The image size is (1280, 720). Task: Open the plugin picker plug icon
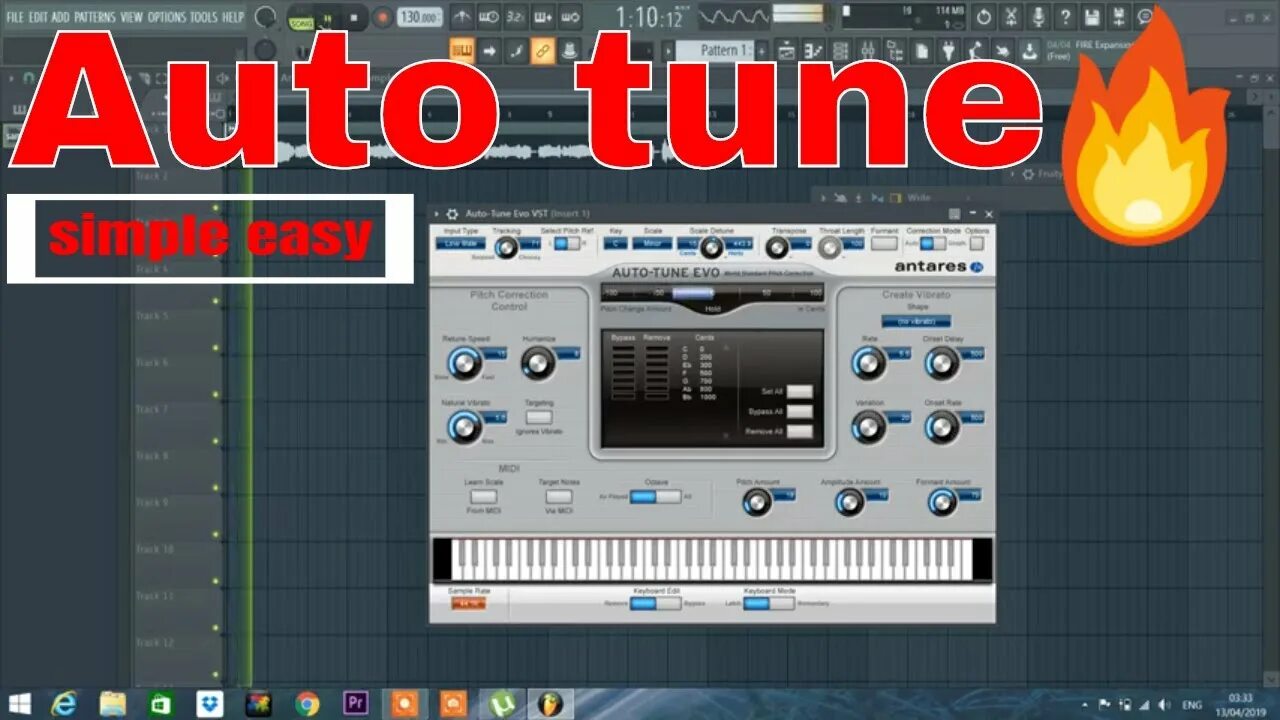tap(950, 50)
